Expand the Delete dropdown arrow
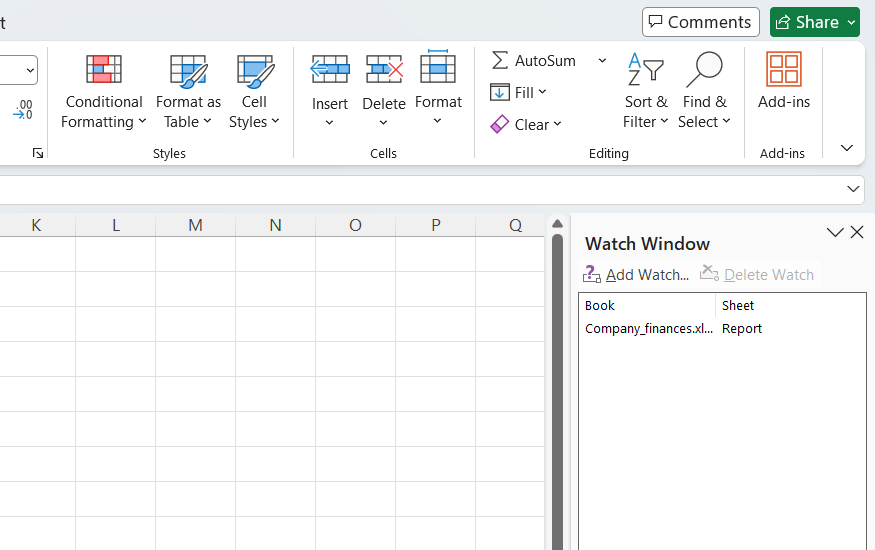The height and width of the screenshot is (550, 875). (383, 122)
